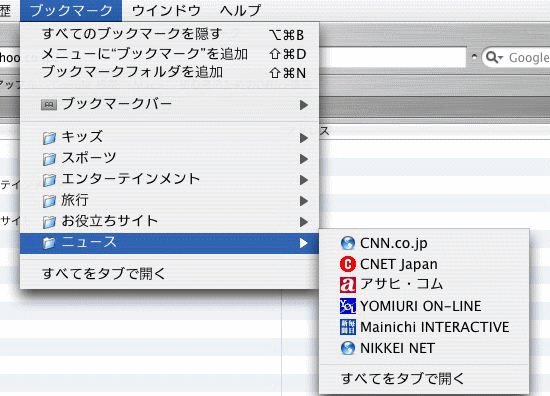The image size is (550, 396).
Task: Expand the 旅行 submenu arrow
Action: click(x=304, y=201)
